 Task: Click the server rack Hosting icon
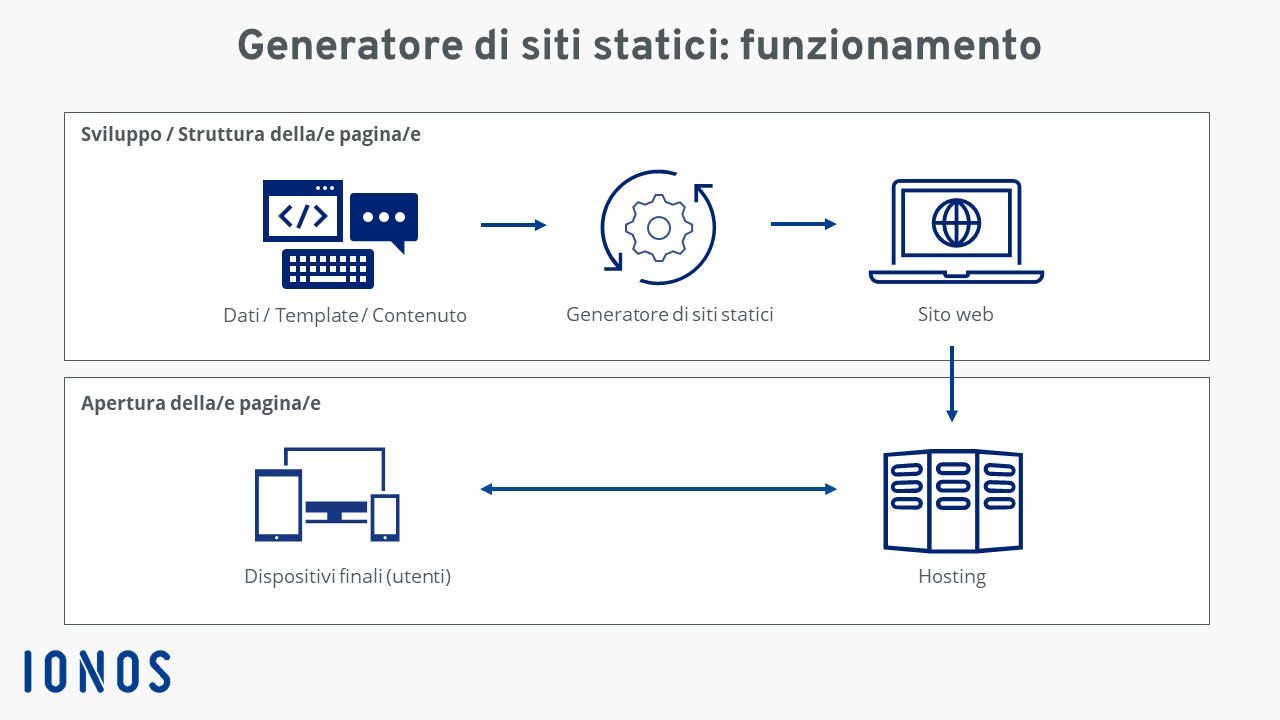click(953, 501)
